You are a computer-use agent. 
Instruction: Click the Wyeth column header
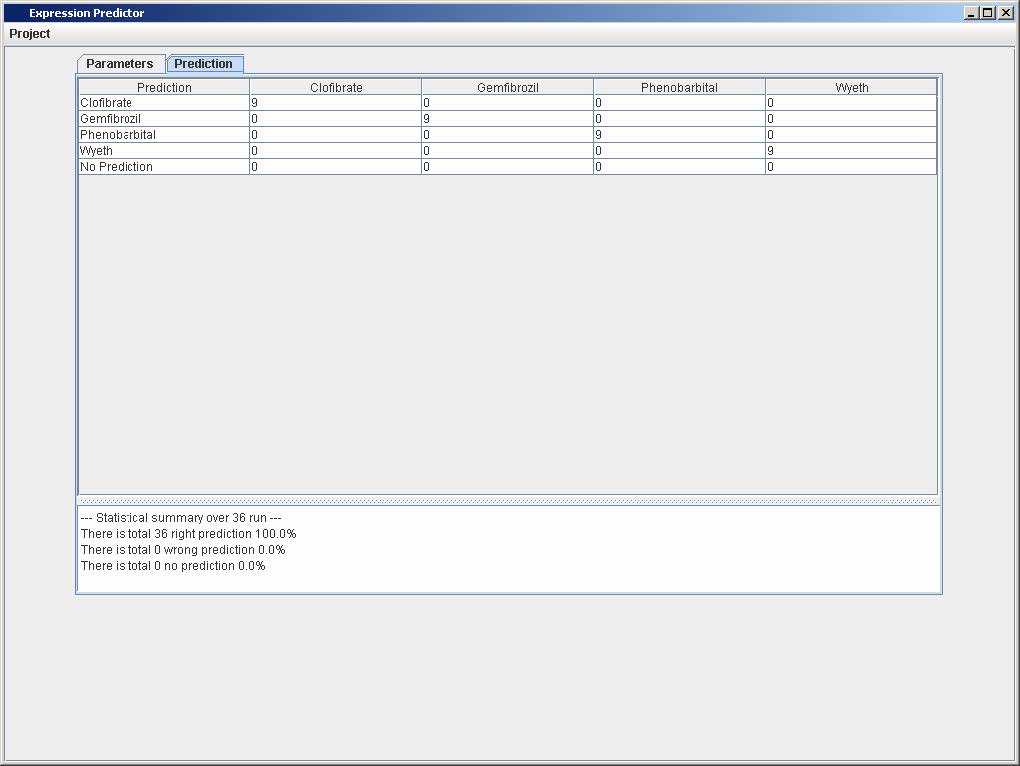point(851,87)
